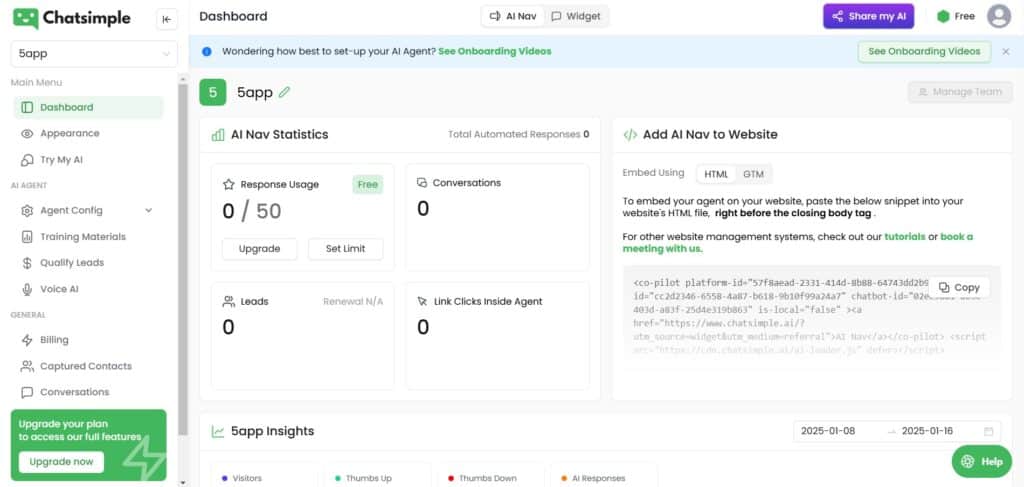This screenshot has width=1024, height=487.
Task: Click the Qualify Leads dollar icon
Action: click(x=27, y=263)
